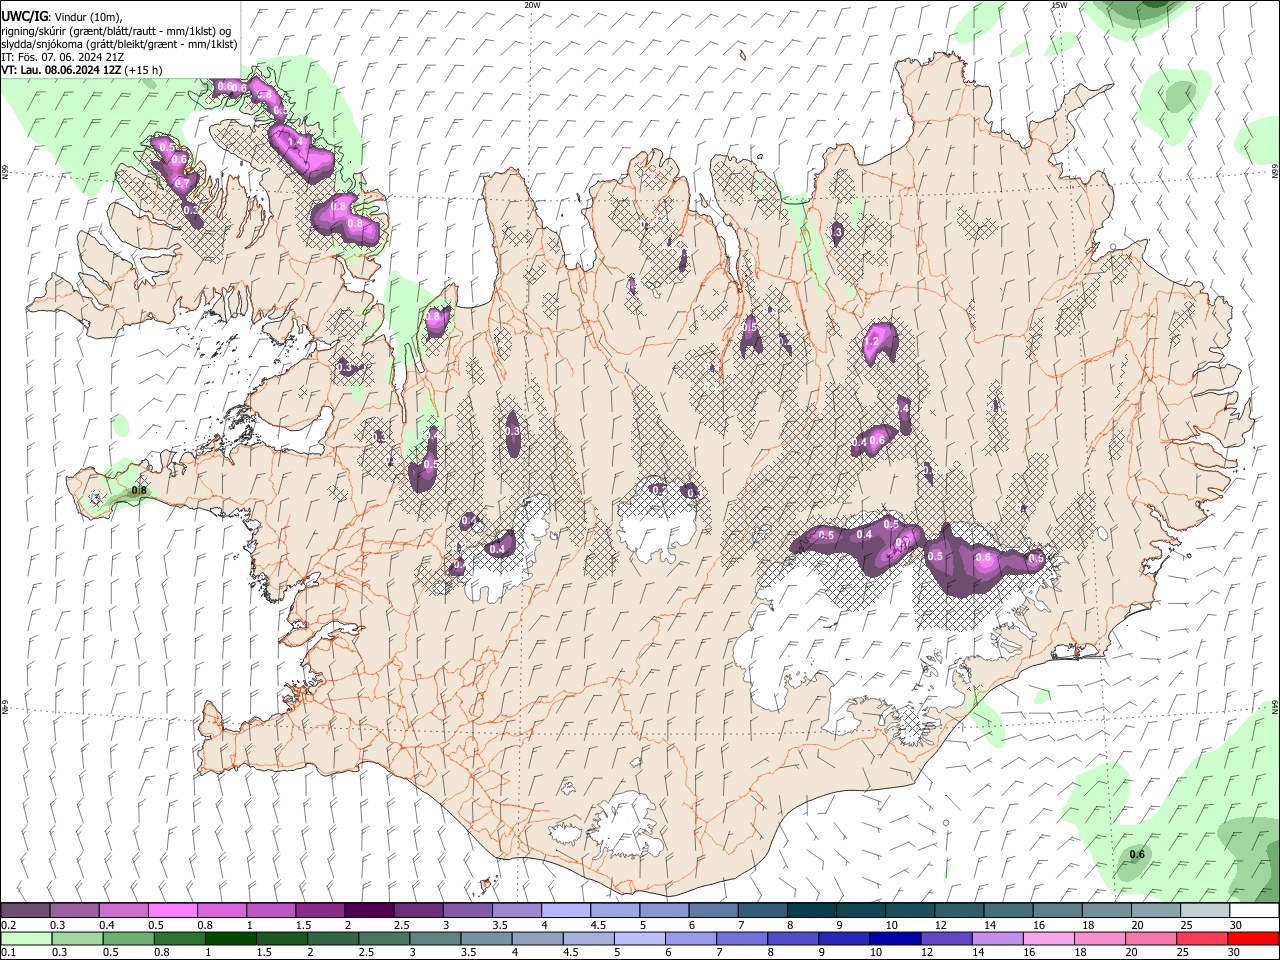
Task: Select the 25 label in the snow legend row
Action: coord(1186,925)
